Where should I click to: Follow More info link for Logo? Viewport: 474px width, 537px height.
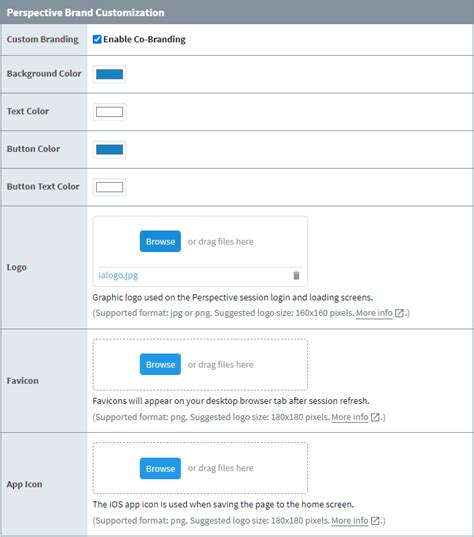coord(374,313)
